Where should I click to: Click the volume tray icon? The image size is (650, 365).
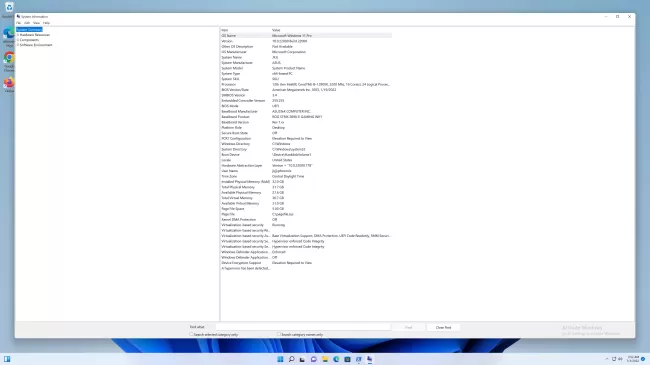[x=620, y=359]
